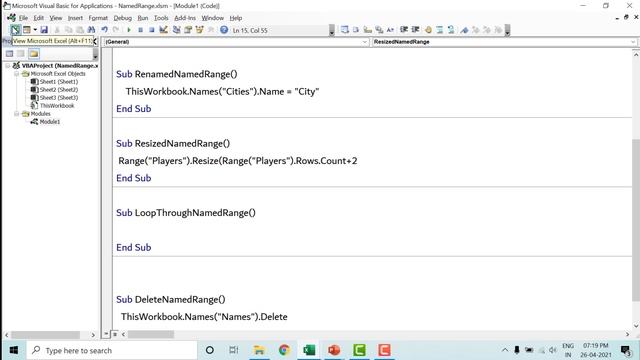Open the Tools menu
The height and width of the screenshot is (360, 640).
[161, 18]
